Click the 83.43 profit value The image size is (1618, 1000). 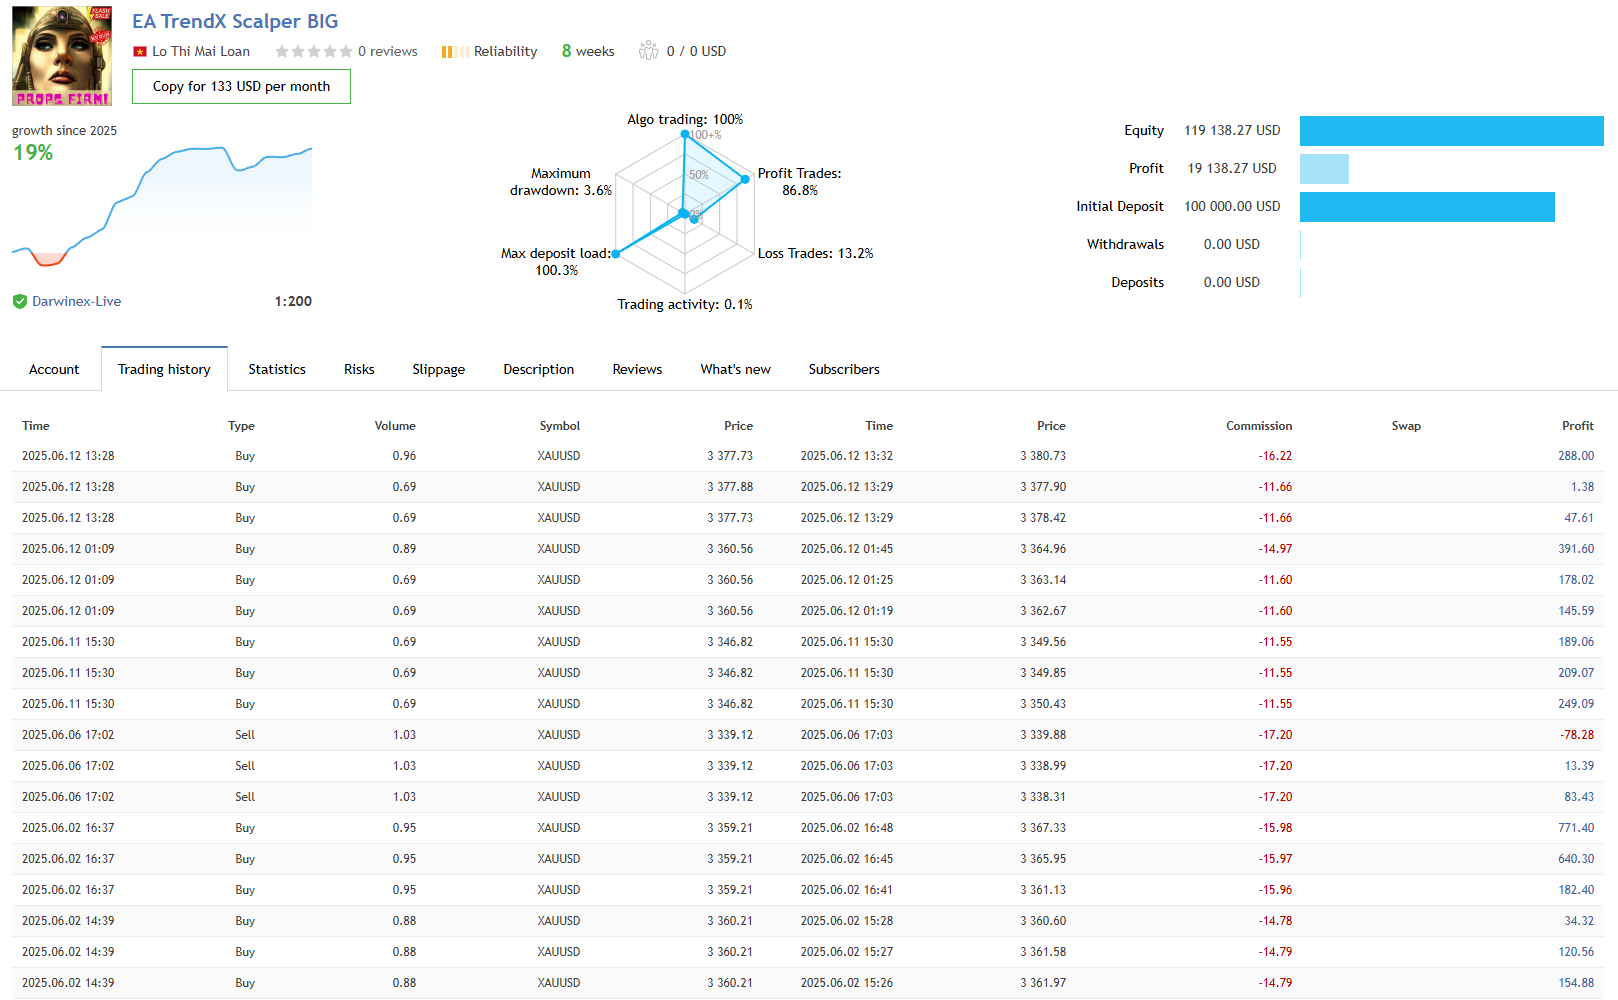coord(1579,797)
